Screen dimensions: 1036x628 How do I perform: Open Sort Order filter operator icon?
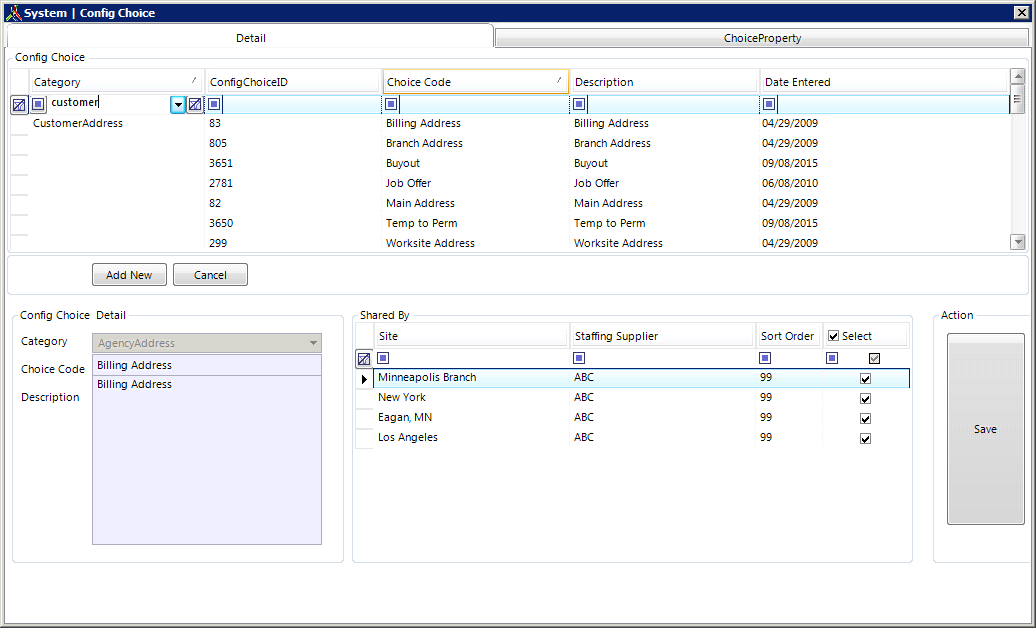coord(765,358)
